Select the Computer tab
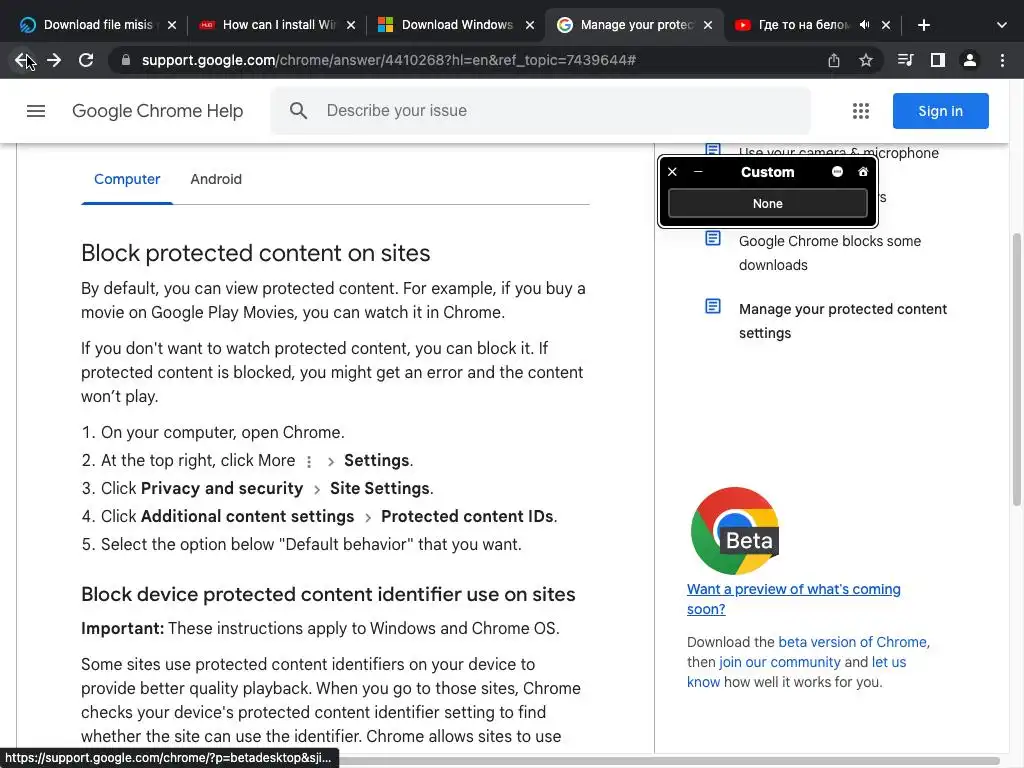The width and height of the screenshot is (1024, 768). [127, 179]
